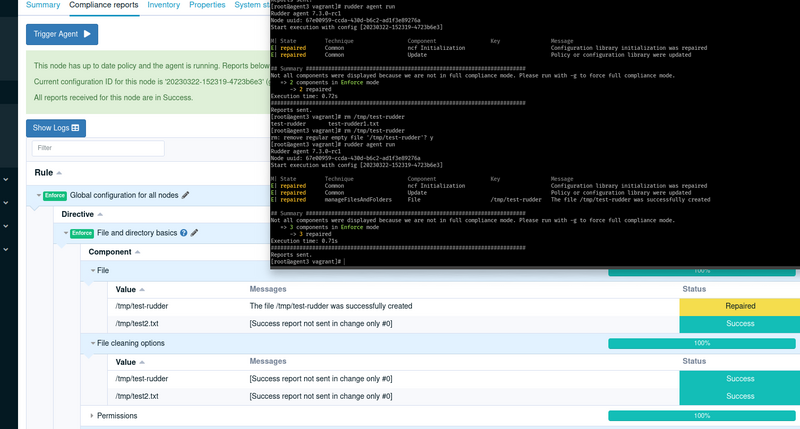This screenshot has width=800, height=429.
Task: Click Permissions 100% compliance bar
Action: 702,416
